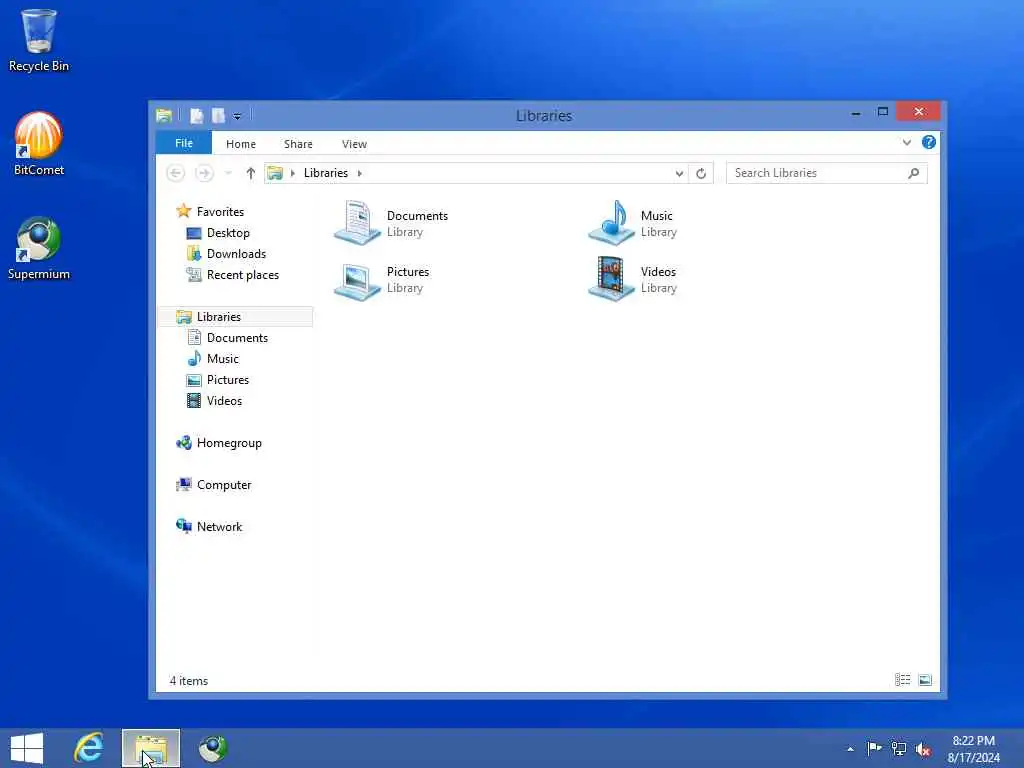
Task: Open Help with the blue question icon
Action: [929, 142]
